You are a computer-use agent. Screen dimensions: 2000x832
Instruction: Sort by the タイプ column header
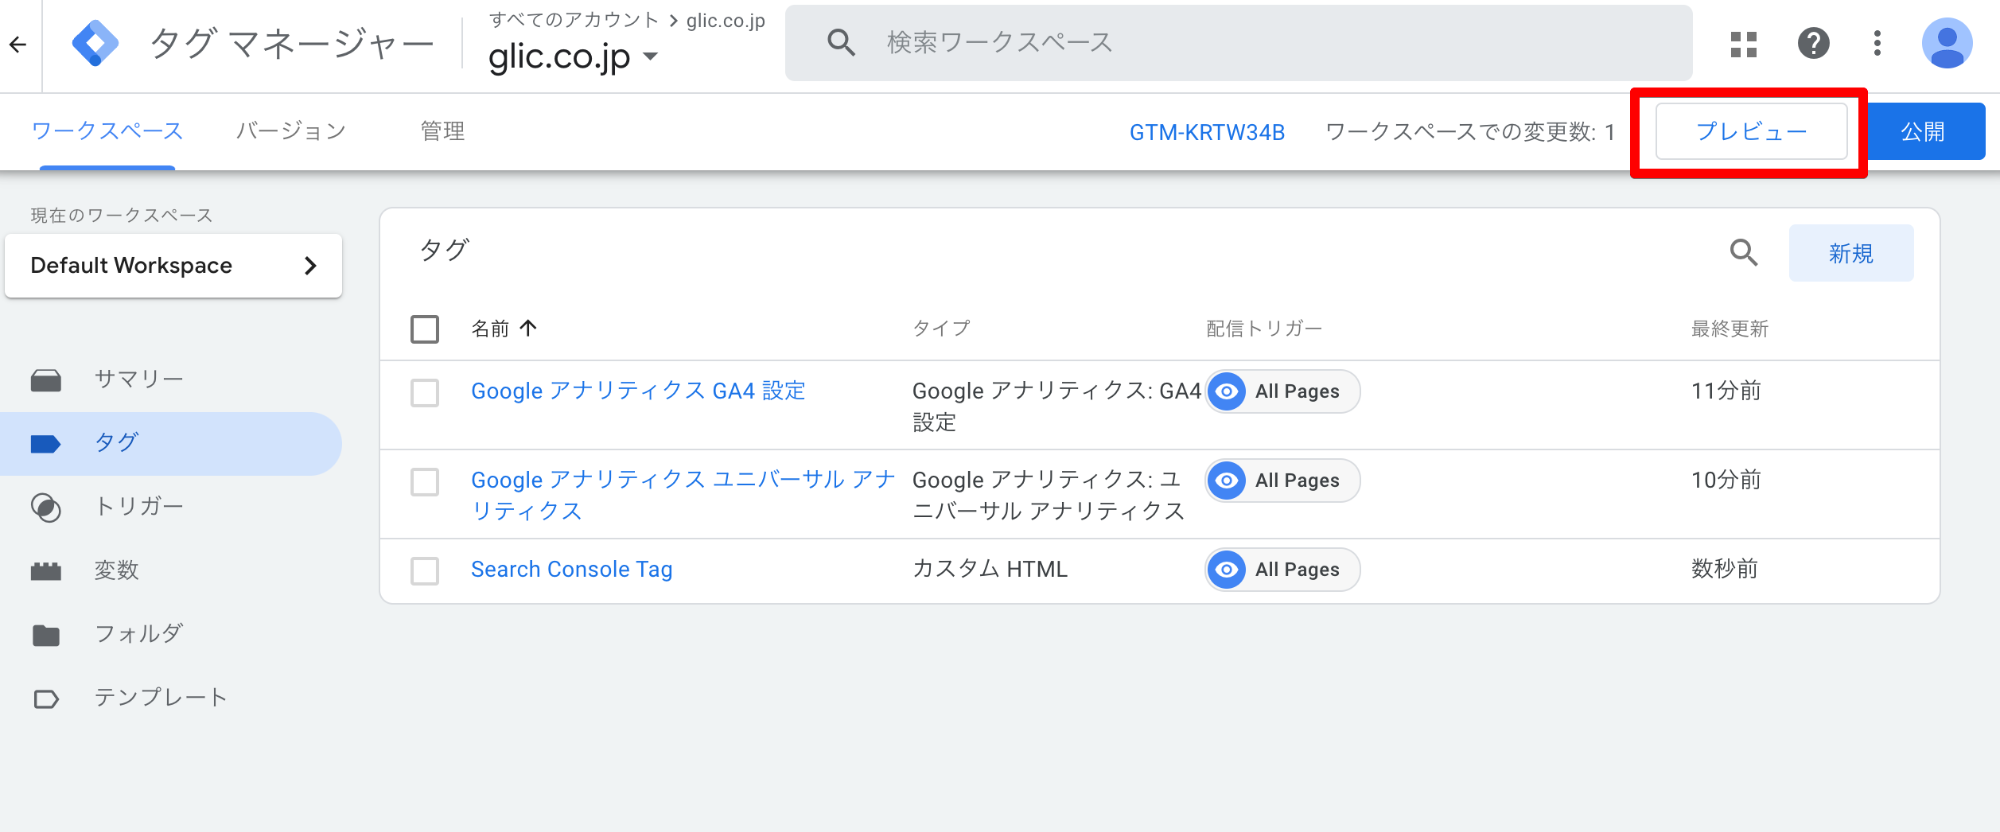point(941,328)
